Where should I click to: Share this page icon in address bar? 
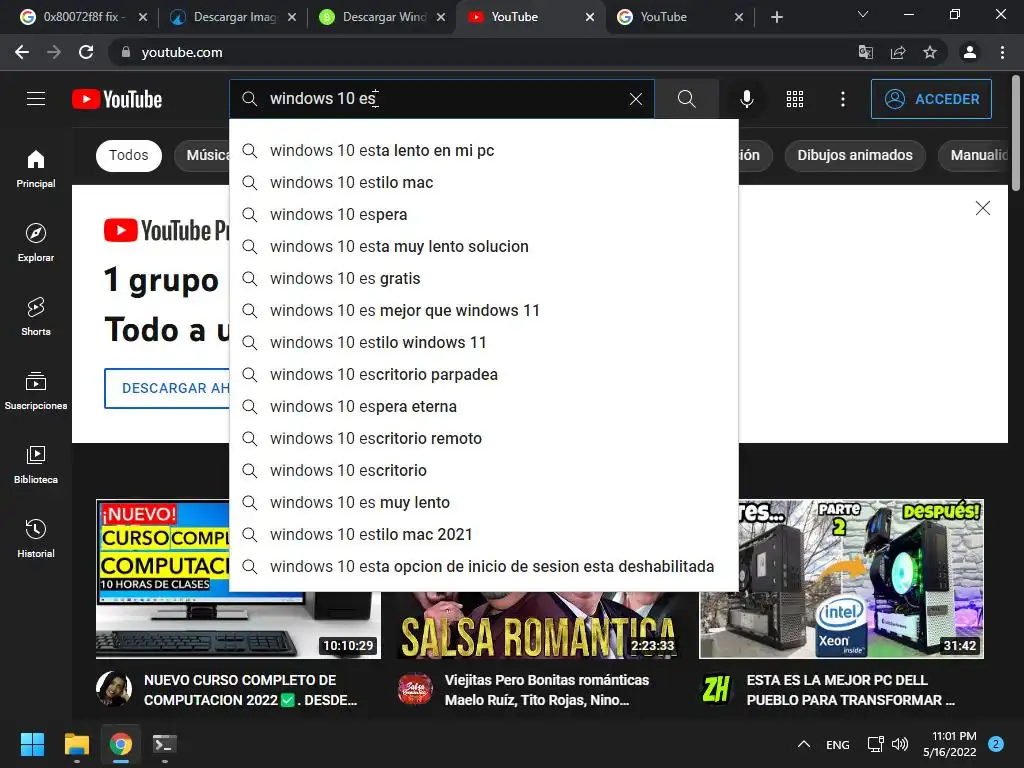898,52
